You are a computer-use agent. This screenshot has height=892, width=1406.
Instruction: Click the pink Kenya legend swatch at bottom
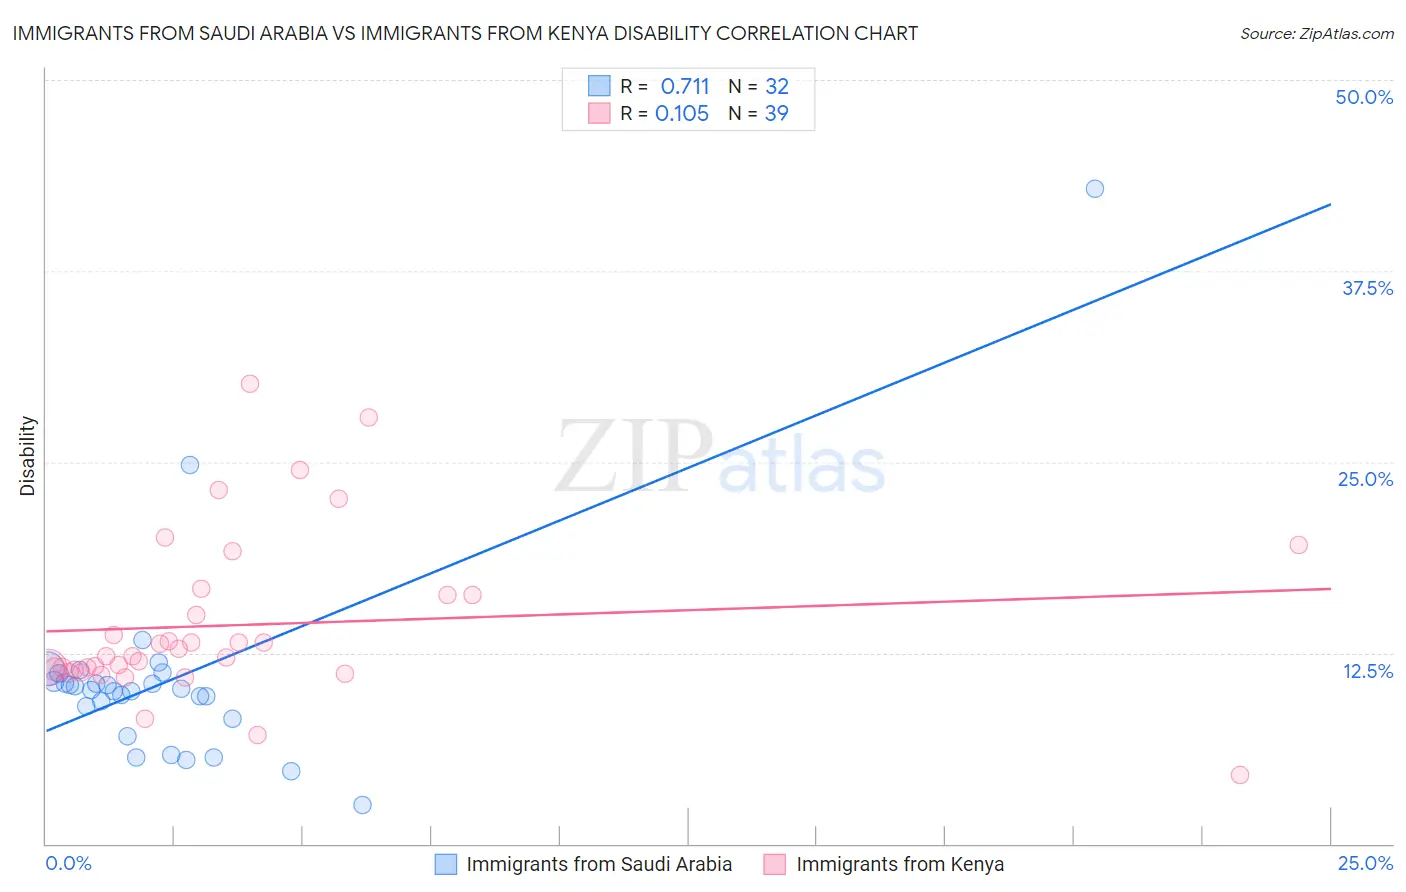775,864
